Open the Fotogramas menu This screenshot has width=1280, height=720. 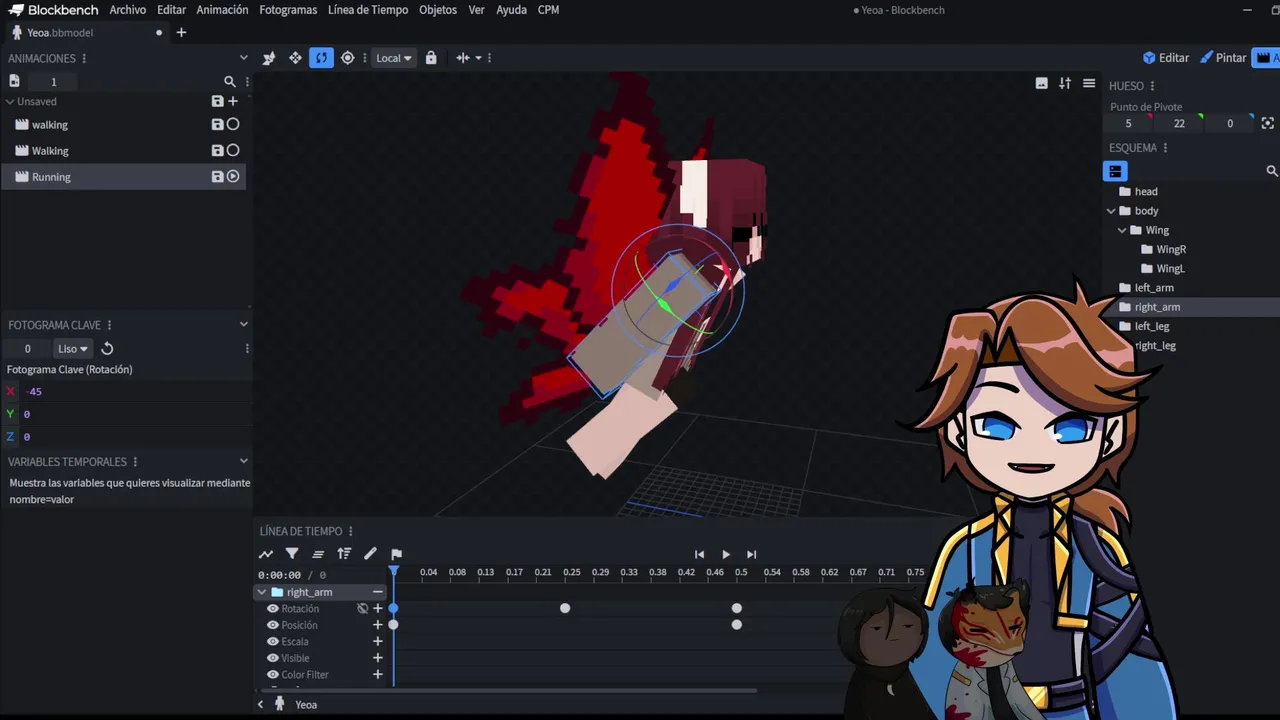tap(288, 10)
